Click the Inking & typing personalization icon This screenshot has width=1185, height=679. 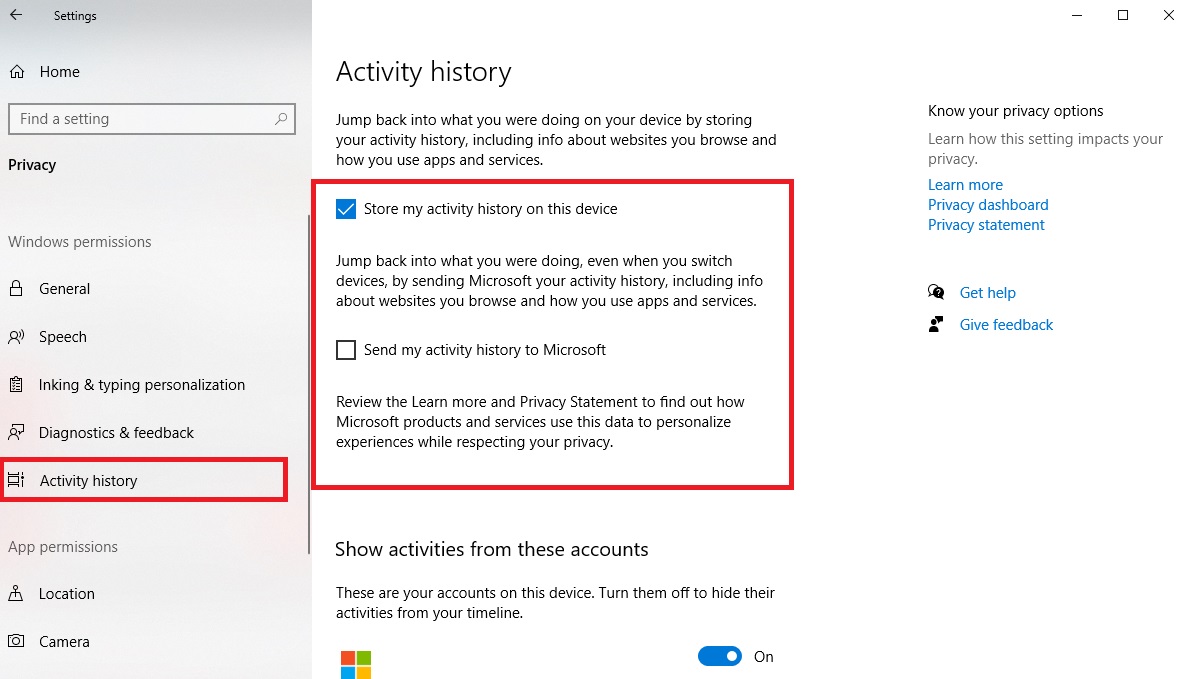16,385
